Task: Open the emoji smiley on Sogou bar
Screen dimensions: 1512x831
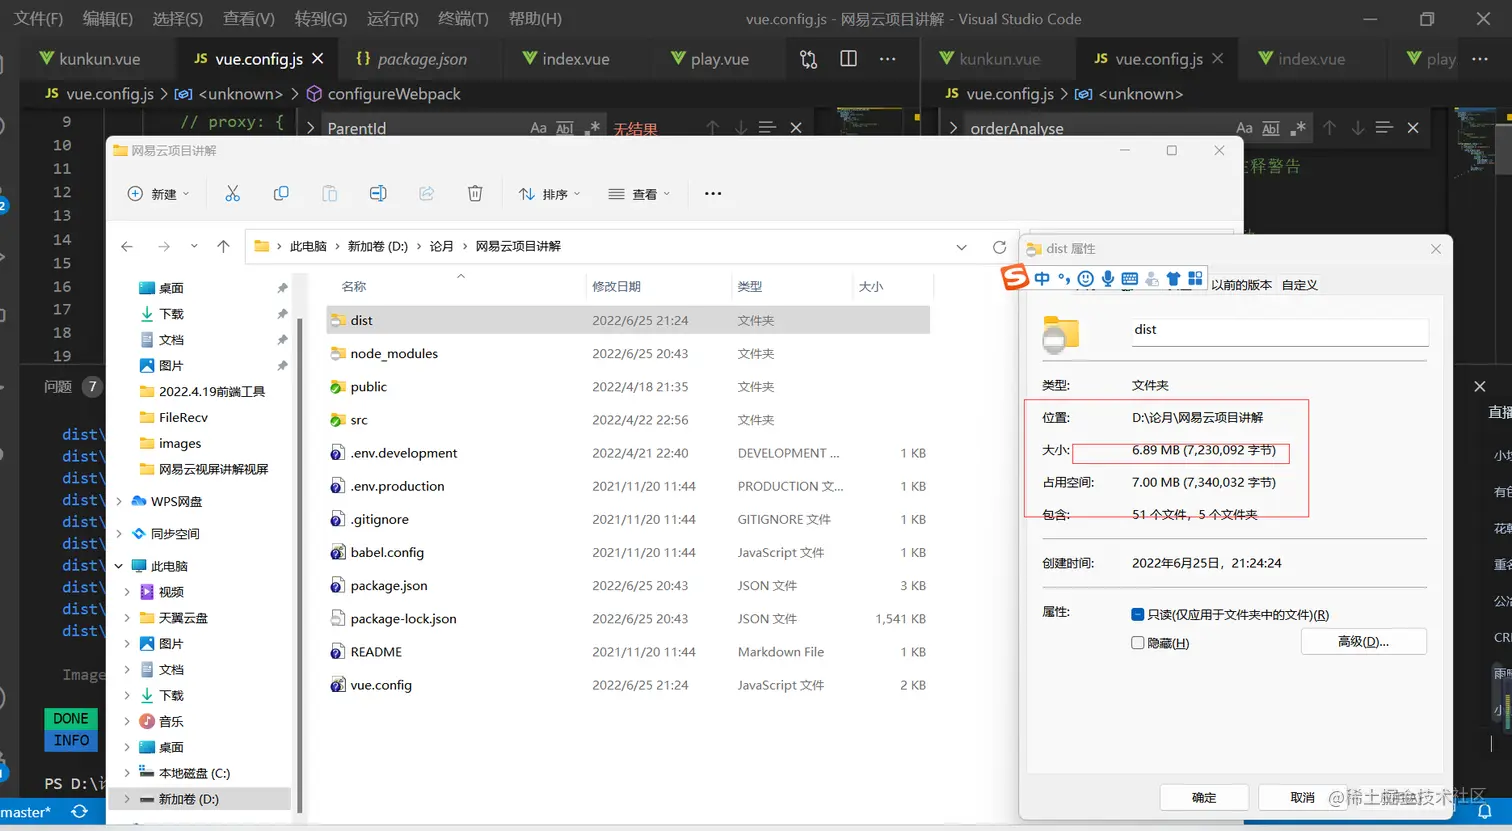Action: pos(1086,279)
